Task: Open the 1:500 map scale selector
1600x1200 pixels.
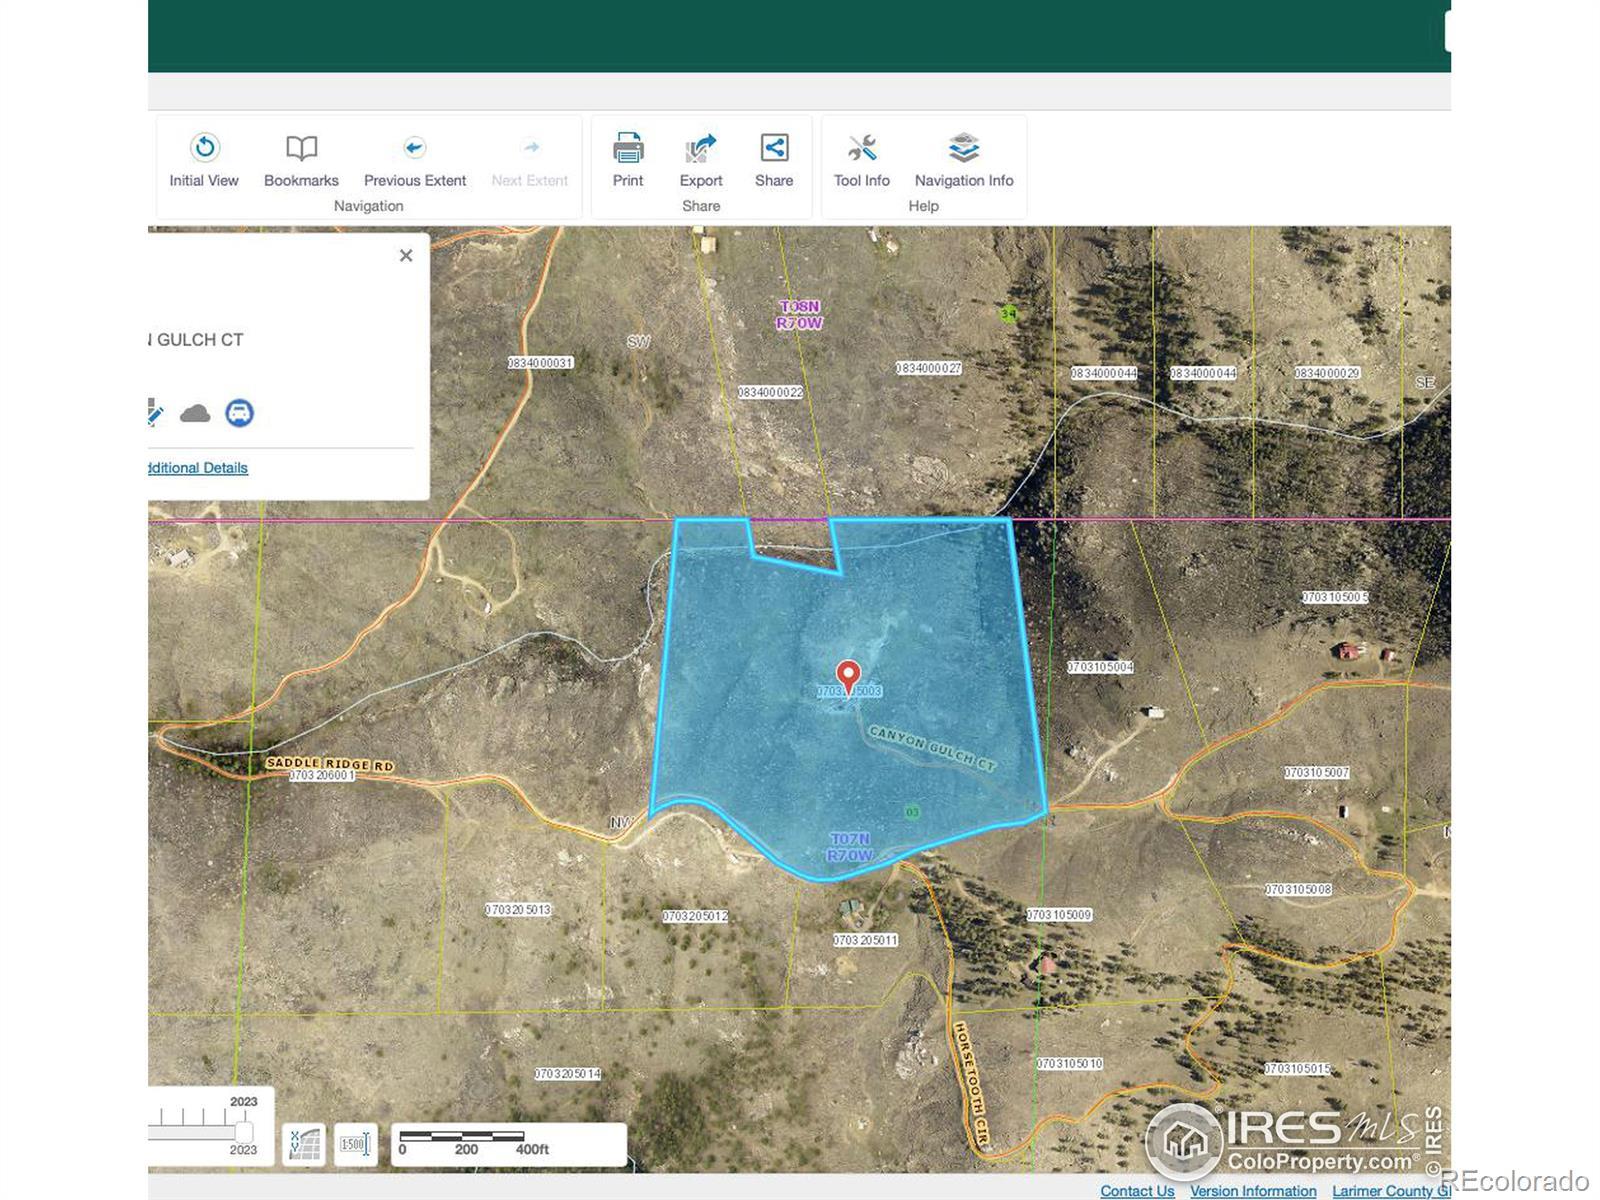Action: coord(355,1144)
